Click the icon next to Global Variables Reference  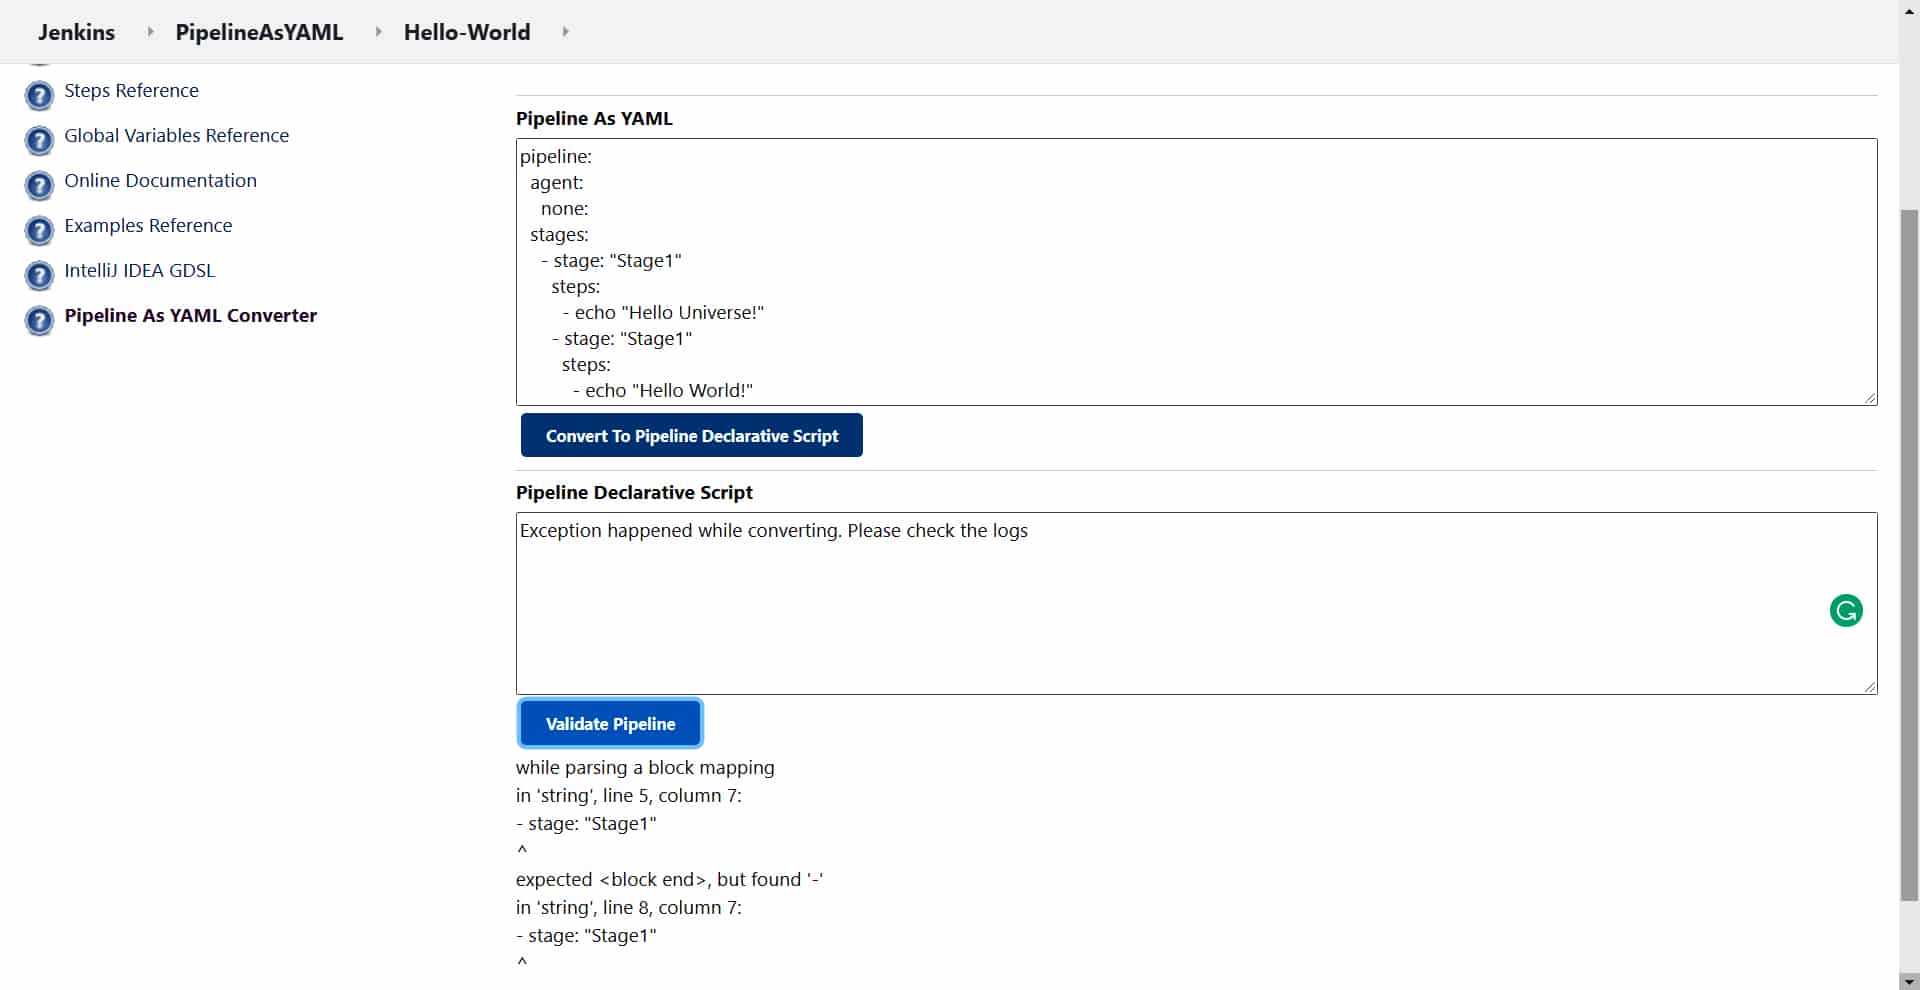click(39, 141)
